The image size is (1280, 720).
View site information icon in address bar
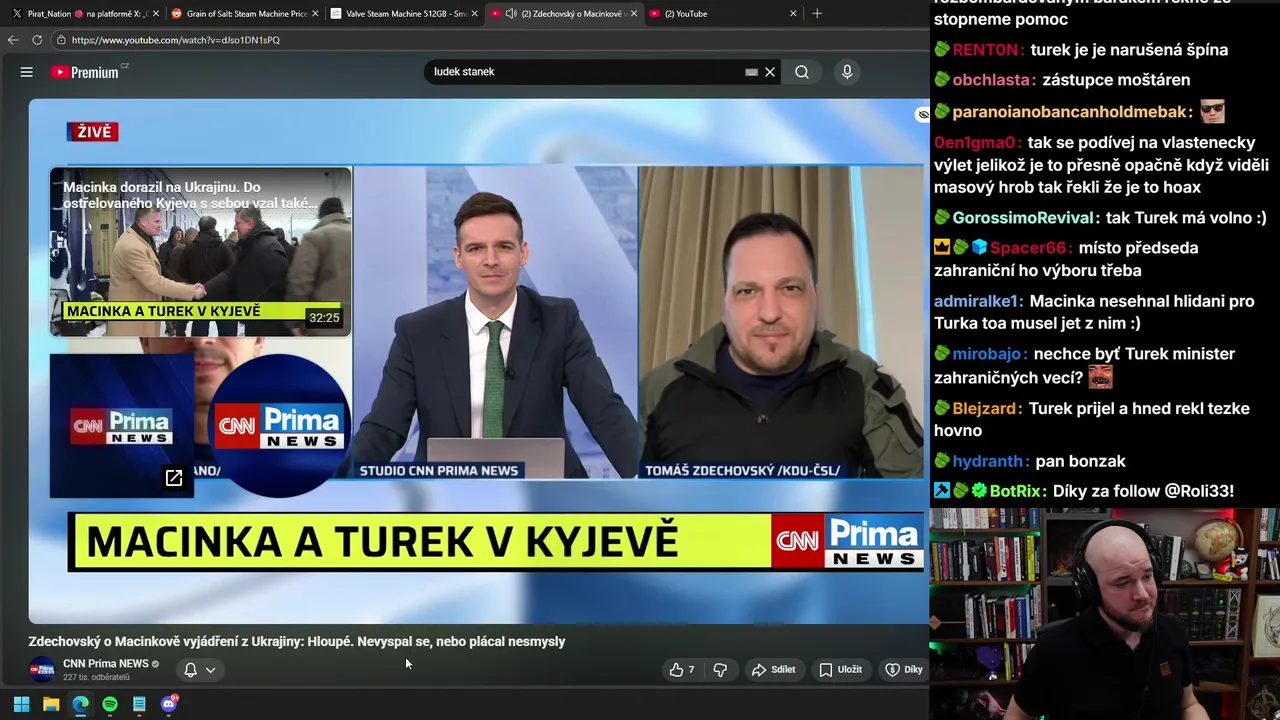tap(61, 40)
